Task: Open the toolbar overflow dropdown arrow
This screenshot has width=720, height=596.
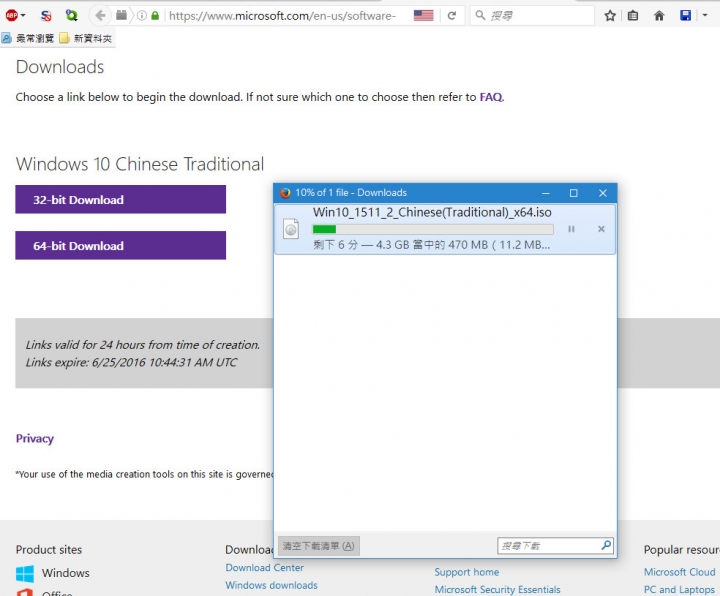Action: pos(705,16)
